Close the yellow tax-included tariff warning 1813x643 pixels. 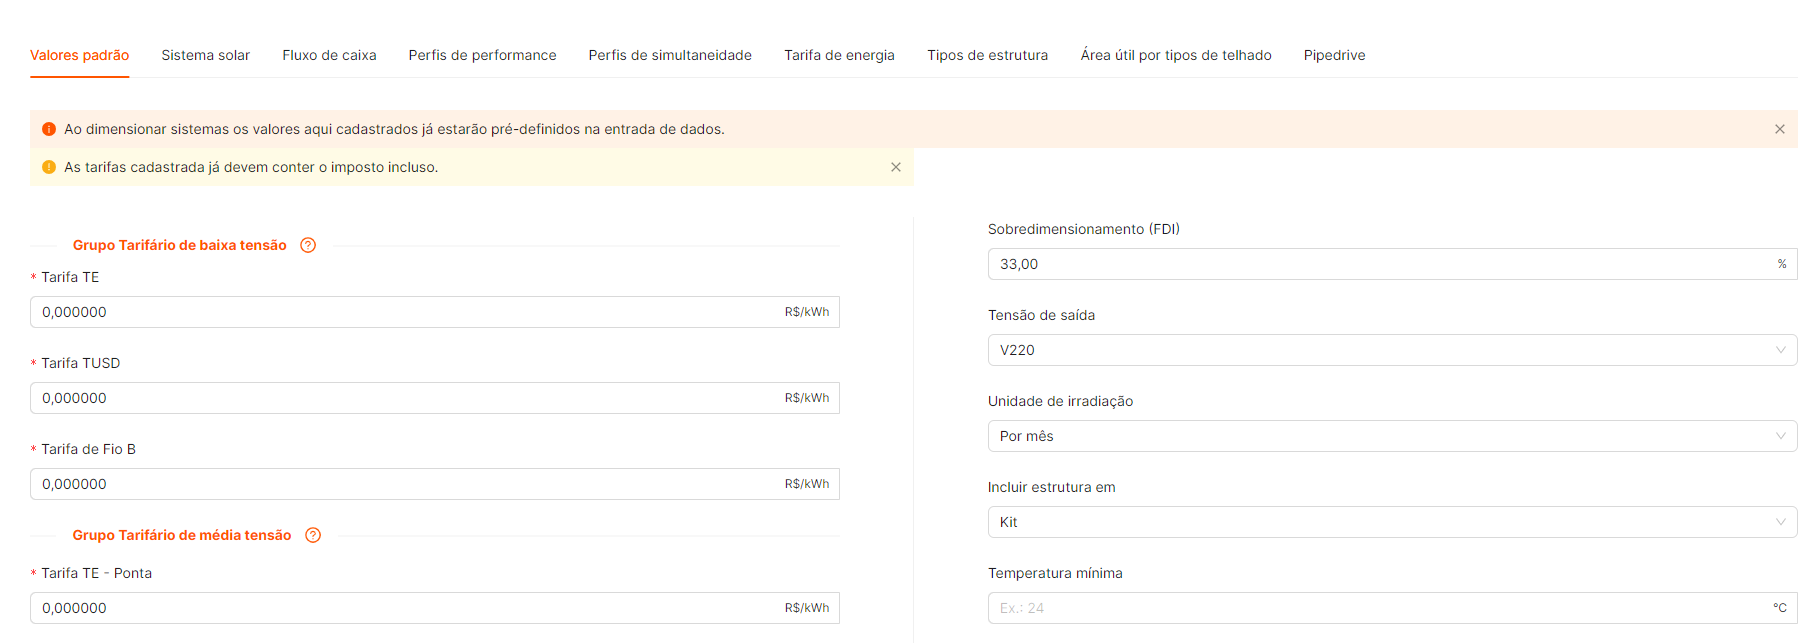coord(895,167)
